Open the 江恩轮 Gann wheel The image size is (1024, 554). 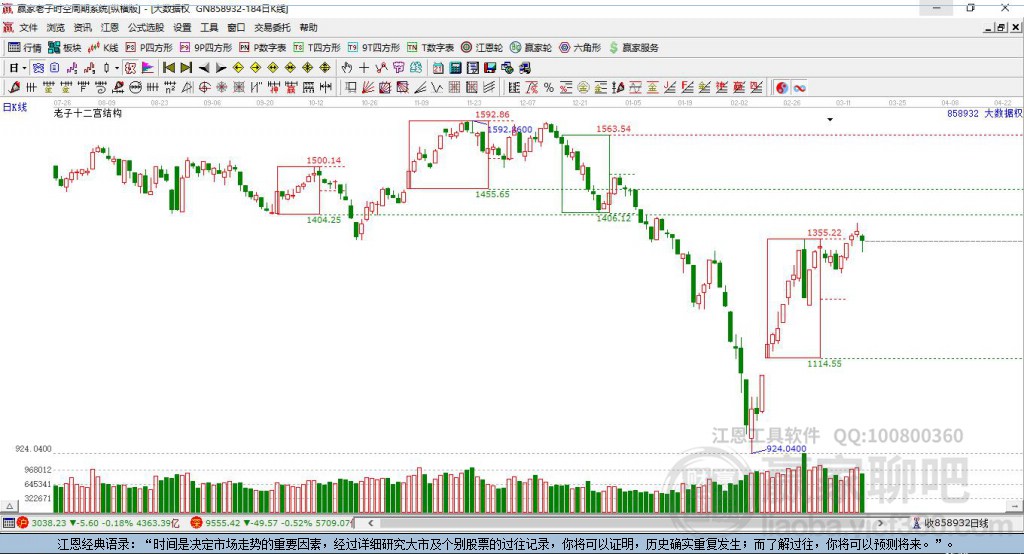(482, 48)
